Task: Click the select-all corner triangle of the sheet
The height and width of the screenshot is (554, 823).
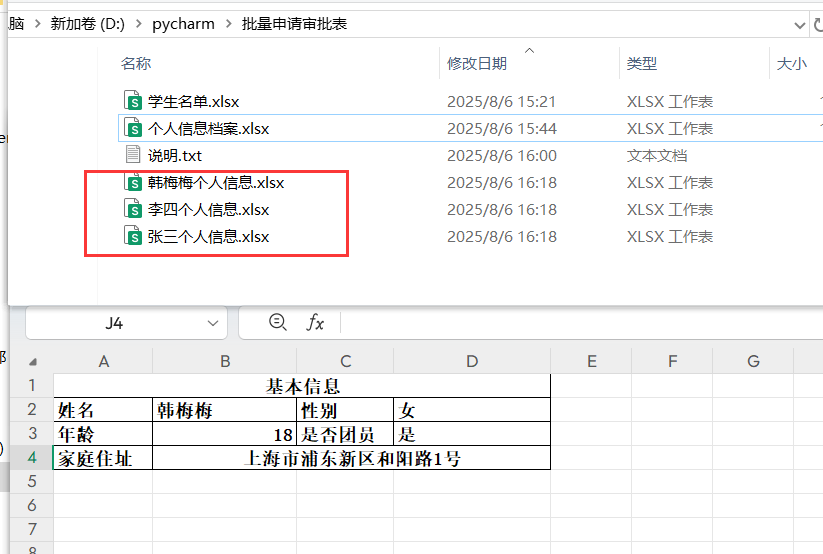Action: [33, 361]
